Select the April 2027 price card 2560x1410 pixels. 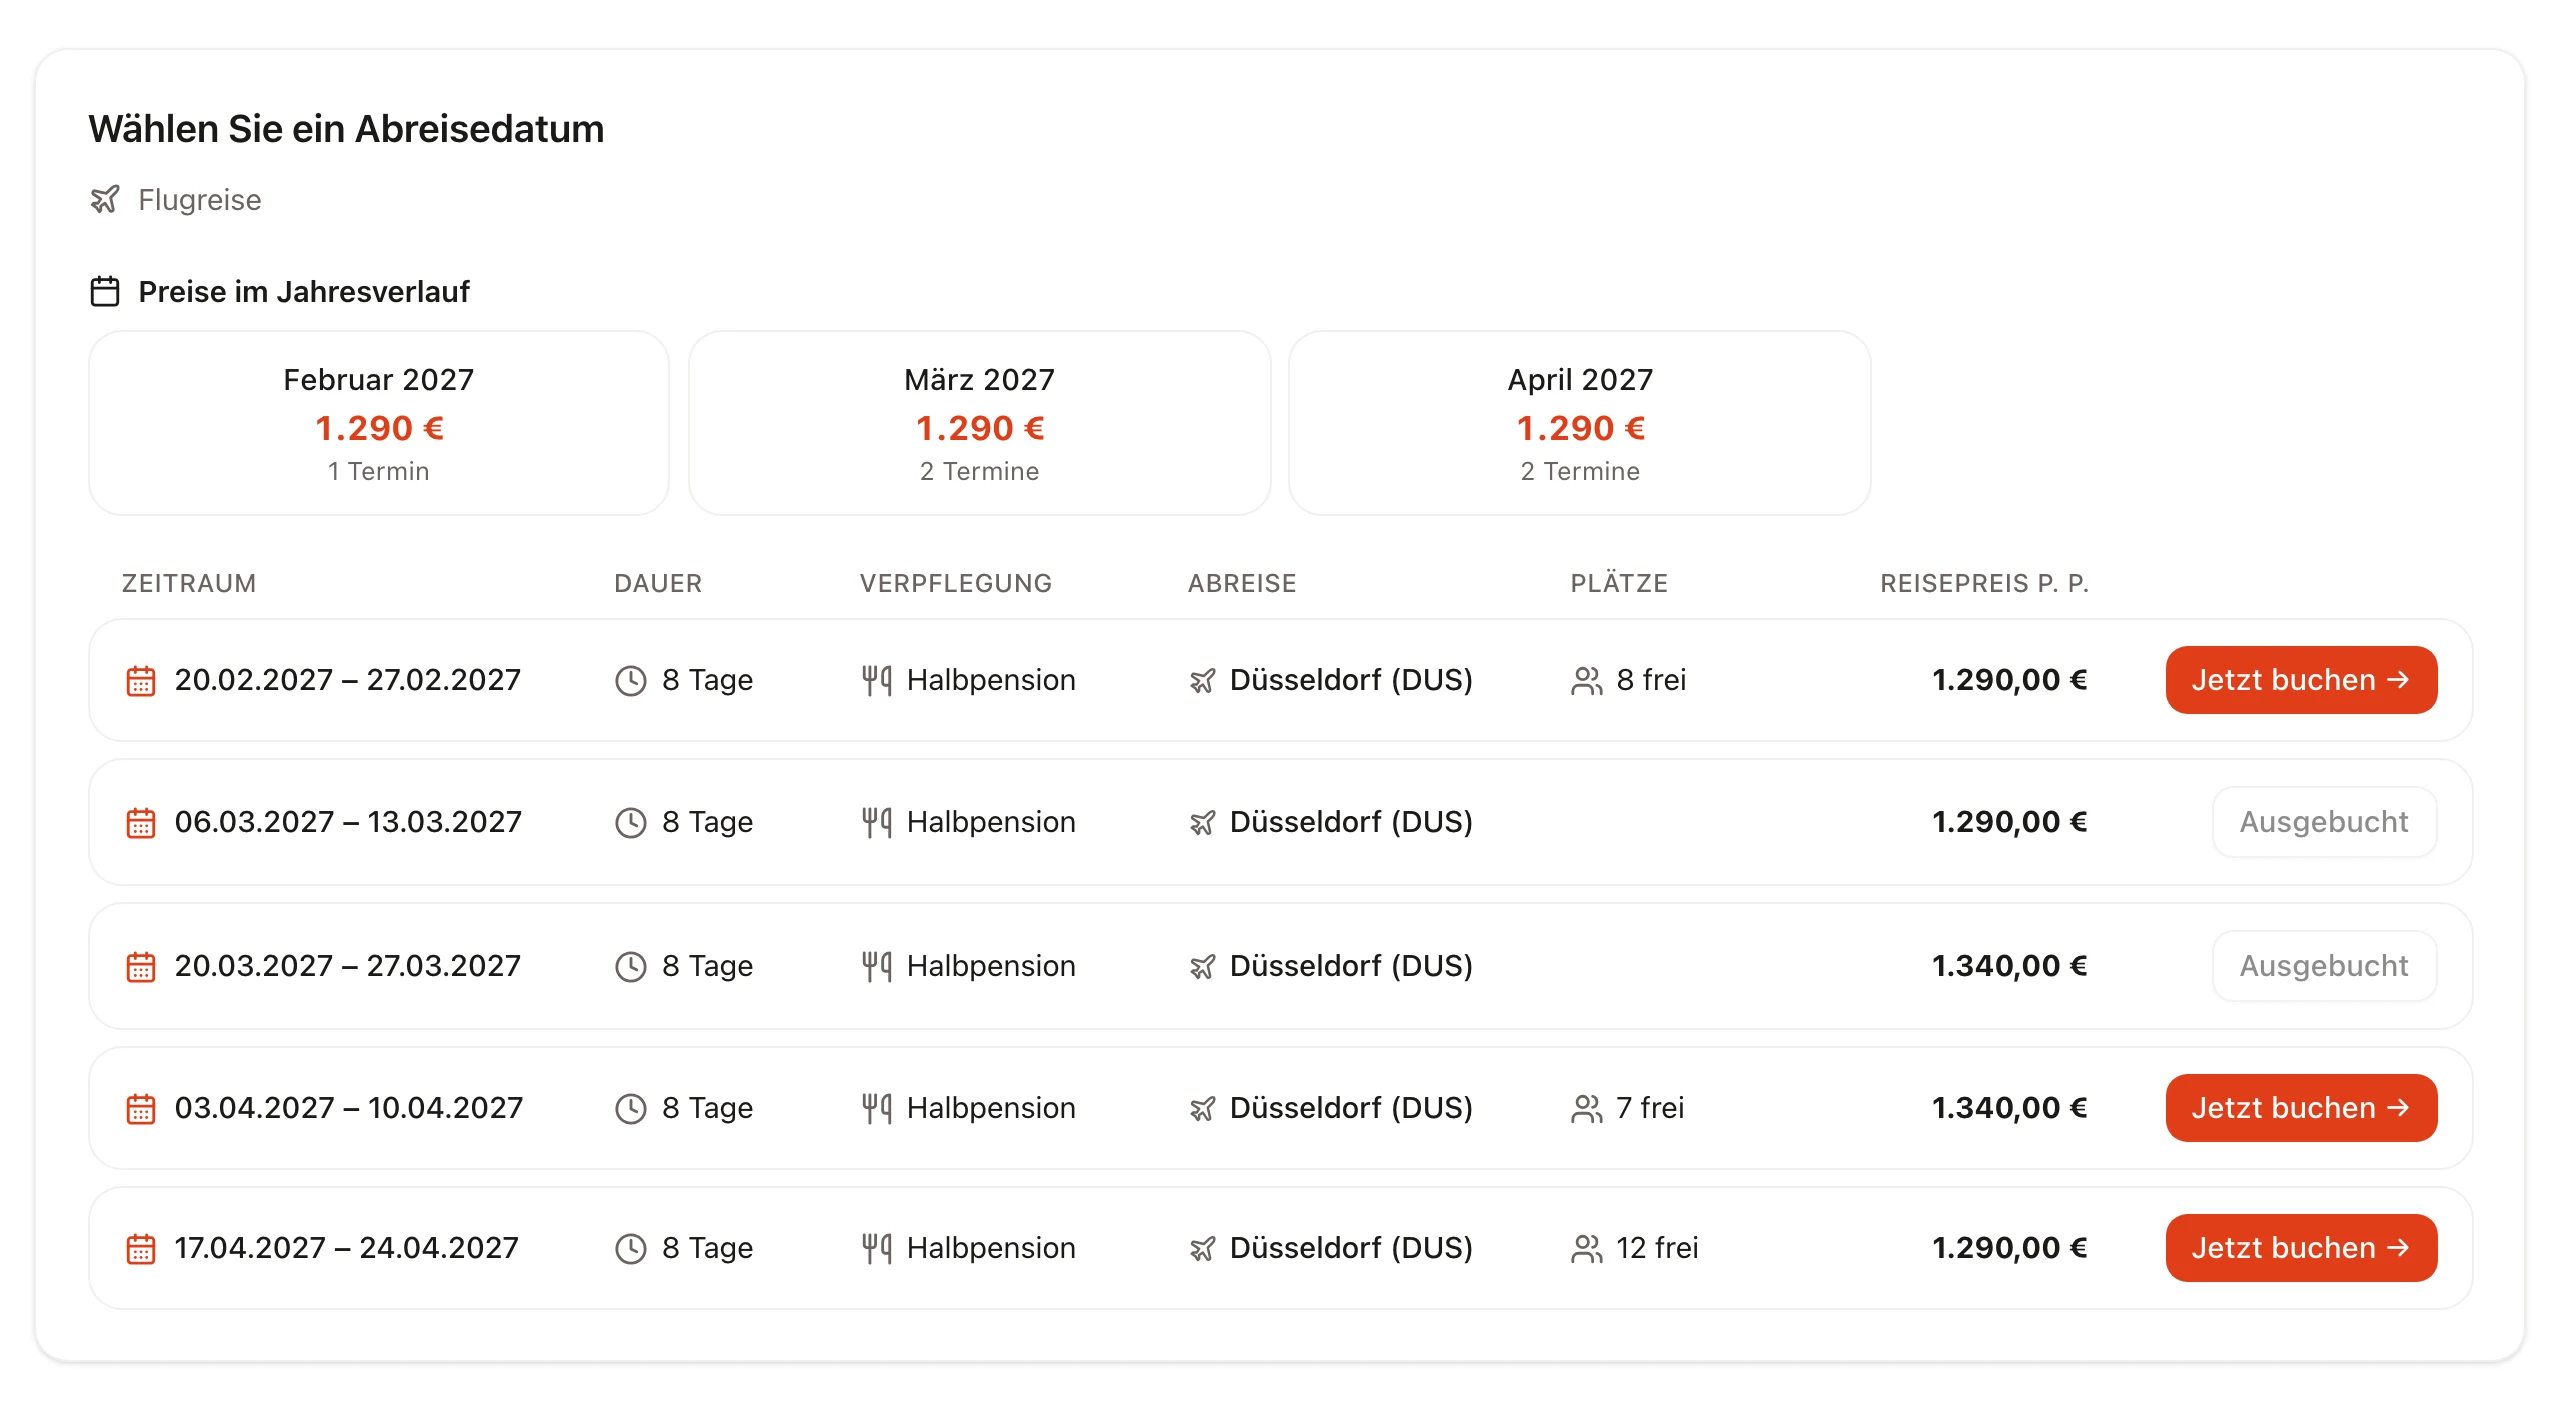(1580, 423)
